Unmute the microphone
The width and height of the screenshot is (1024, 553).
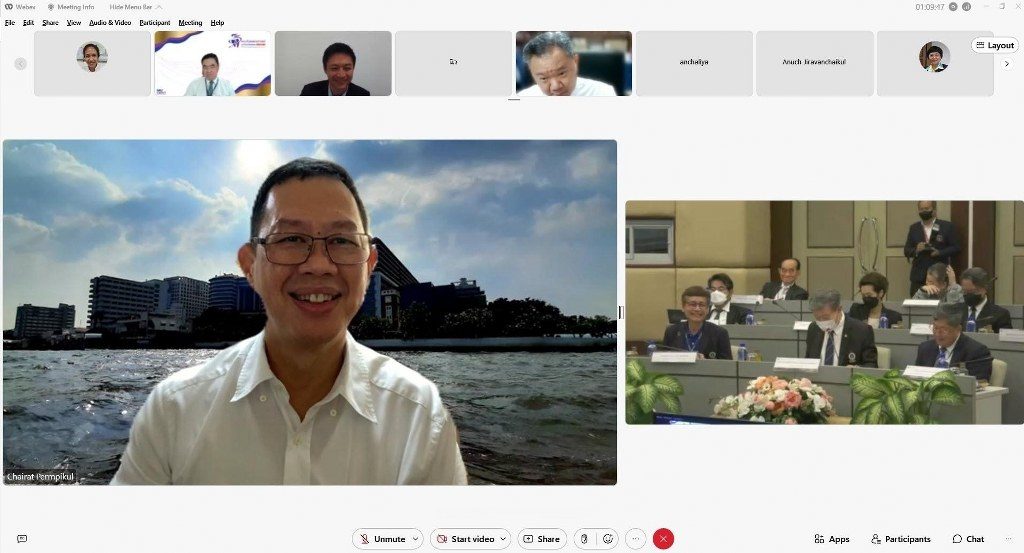(382, 539)
